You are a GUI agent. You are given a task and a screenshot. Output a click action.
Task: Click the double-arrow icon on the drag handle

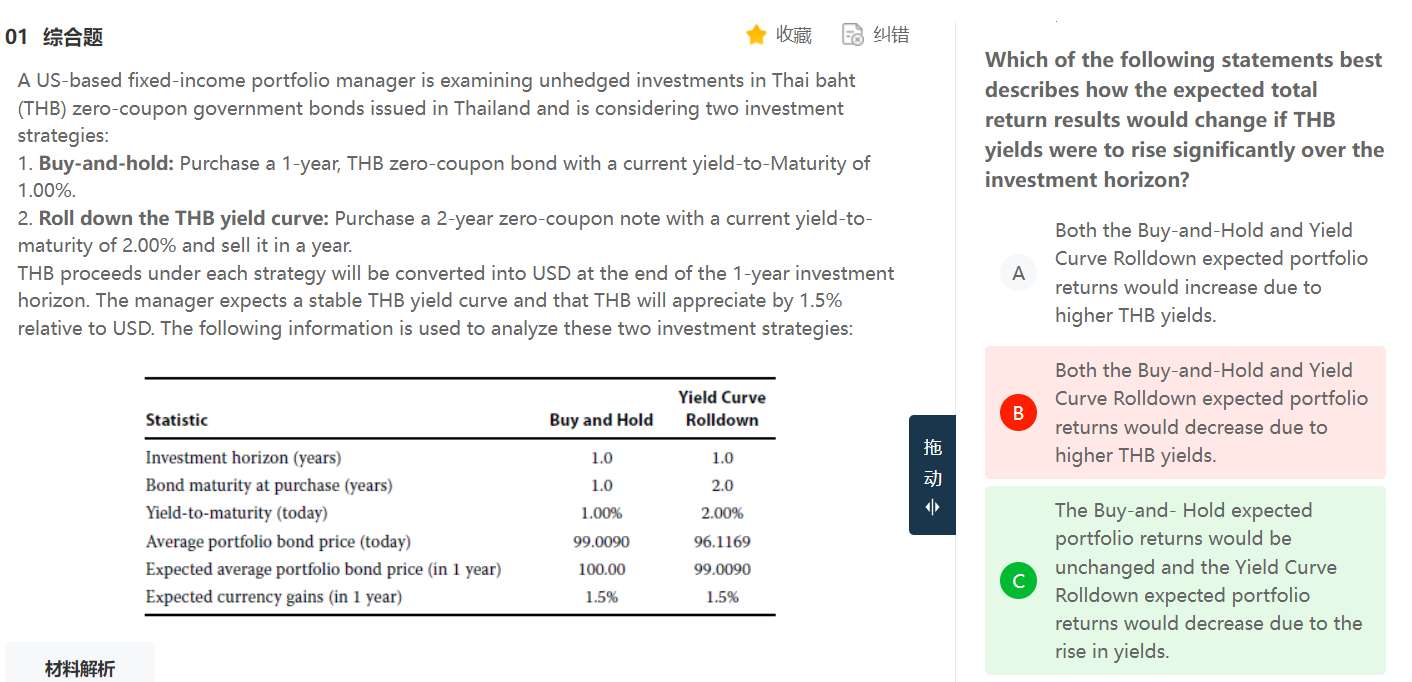click(932, 507)
